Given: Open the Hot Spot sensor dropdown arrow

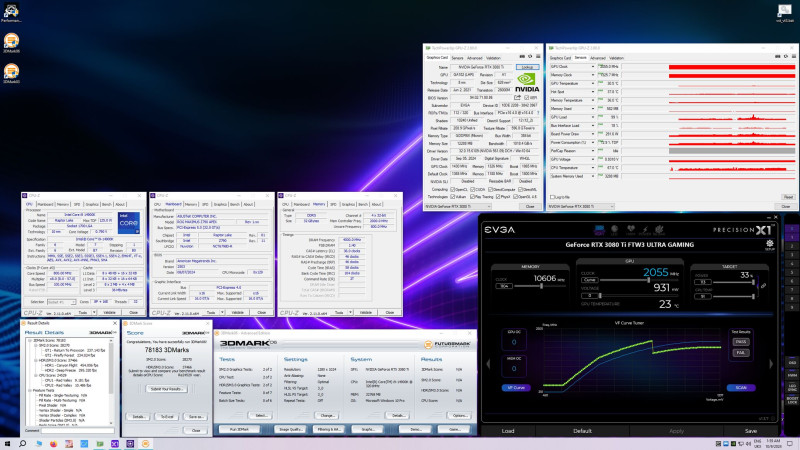Looking at the screenshot, I should (x=593, y=92).
